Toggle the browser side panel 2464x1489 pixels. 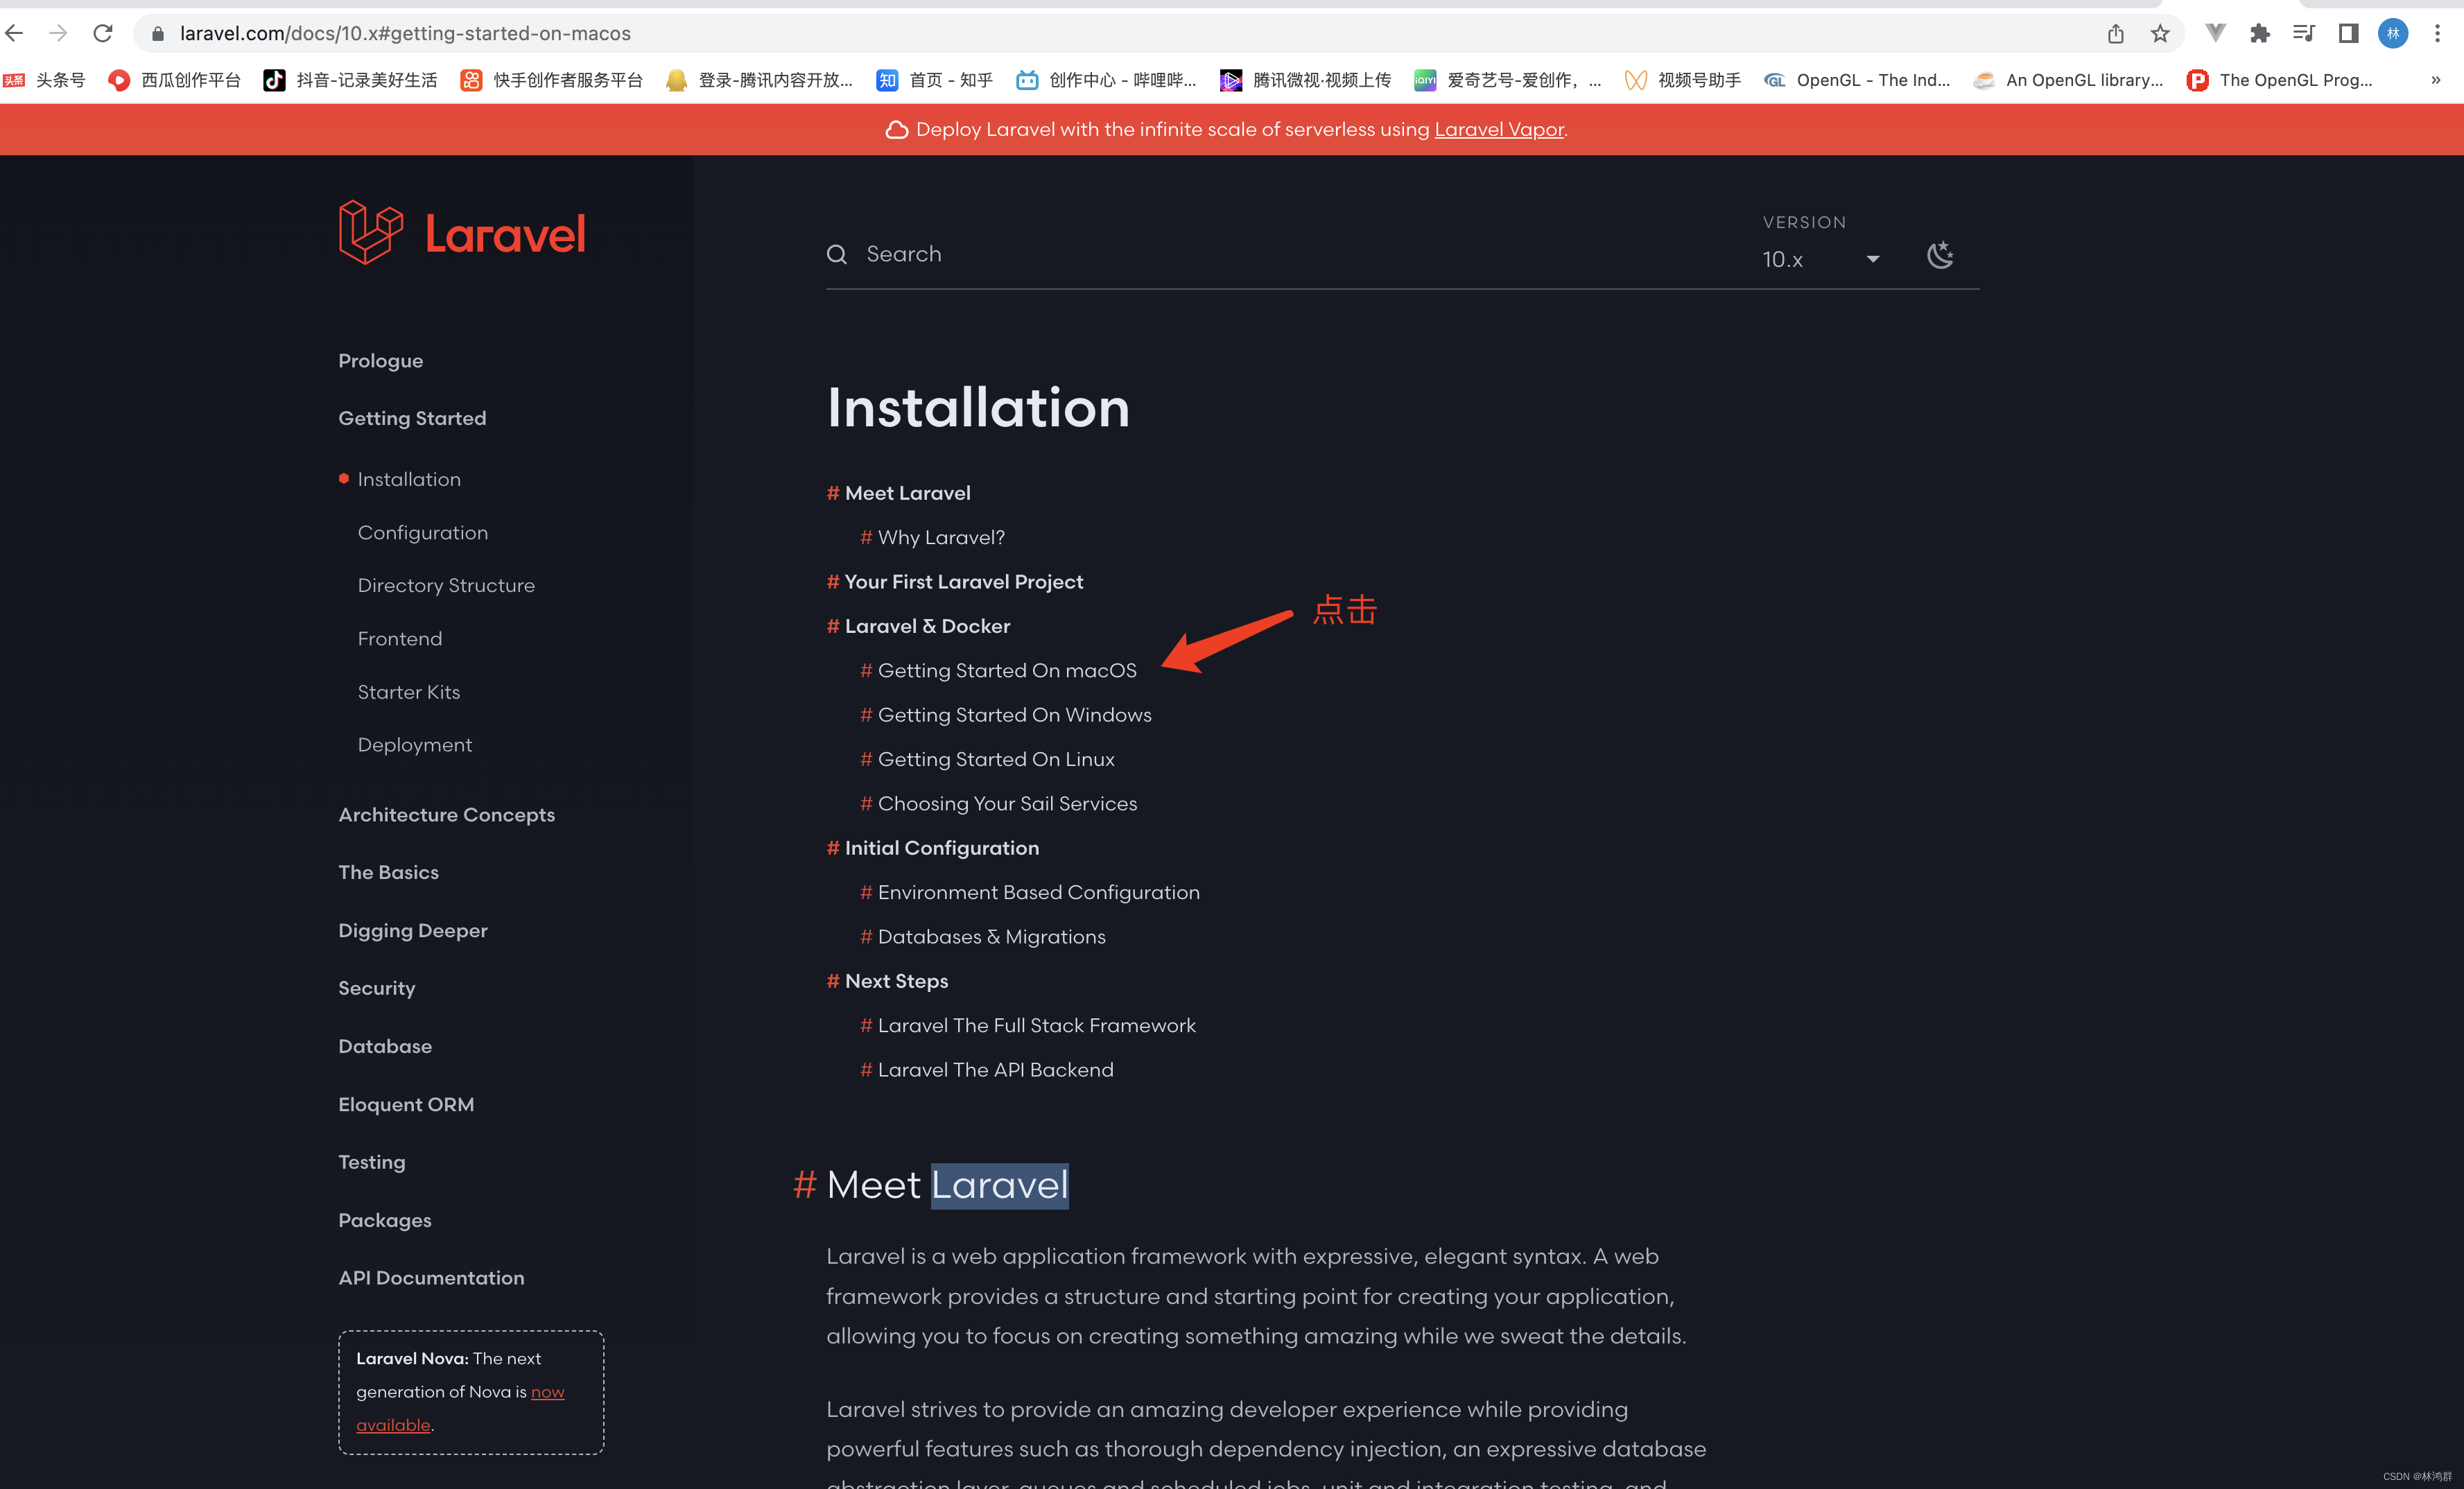(2348, 33)
